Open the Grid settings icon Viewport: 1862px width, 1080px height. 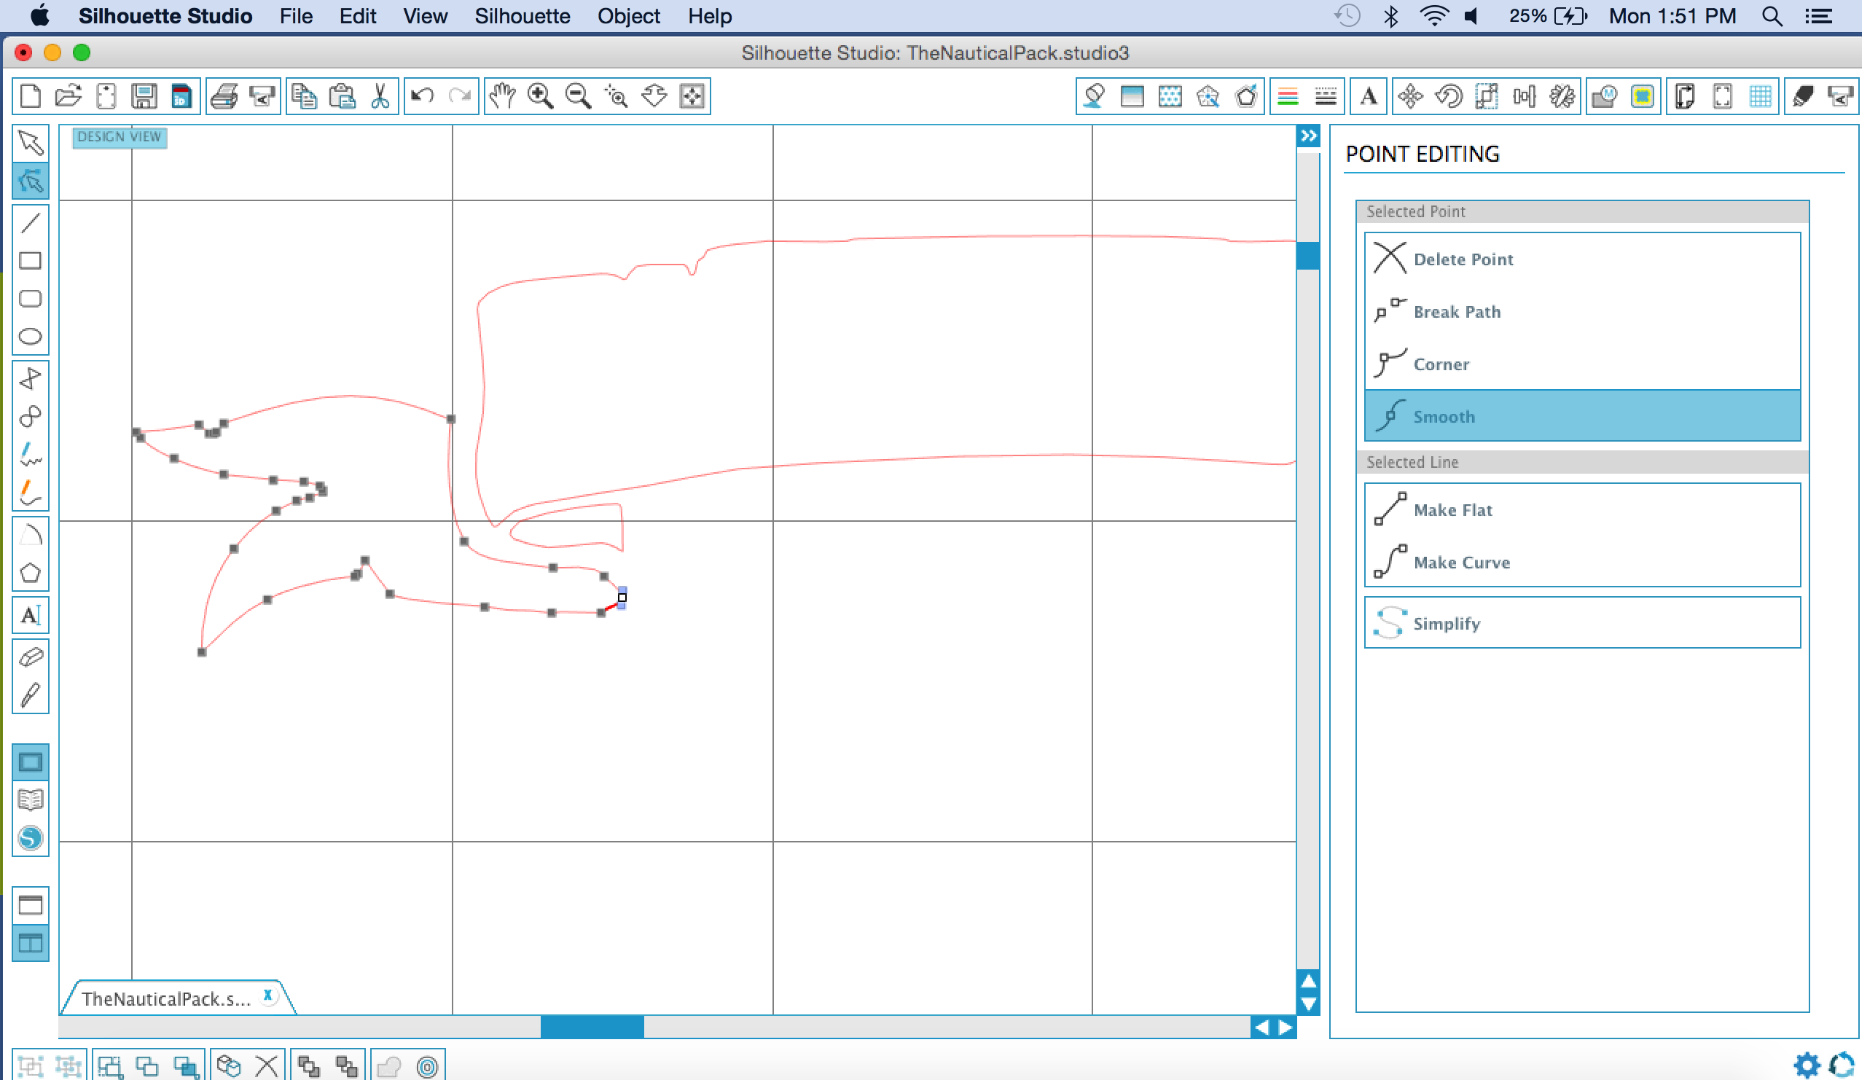[1760, 96]
